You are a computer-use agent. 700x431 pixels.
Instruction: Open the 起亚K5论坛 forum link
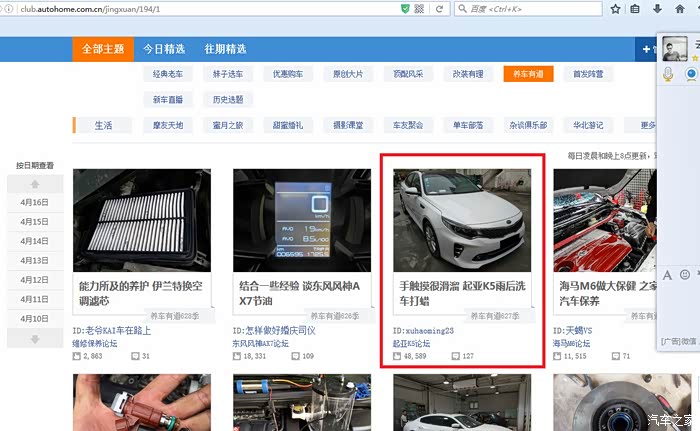coord(411,343)
